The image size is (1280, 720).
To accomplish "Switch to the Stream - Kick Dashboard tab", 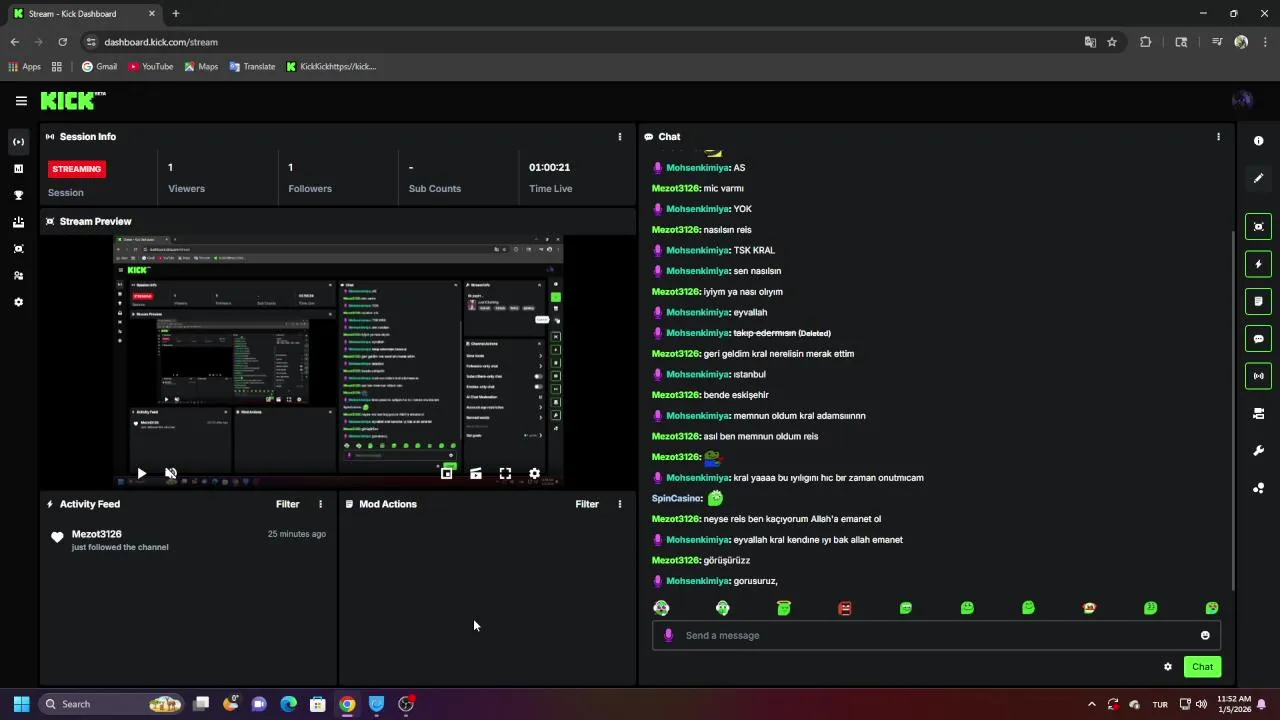I will click(85, 14).
